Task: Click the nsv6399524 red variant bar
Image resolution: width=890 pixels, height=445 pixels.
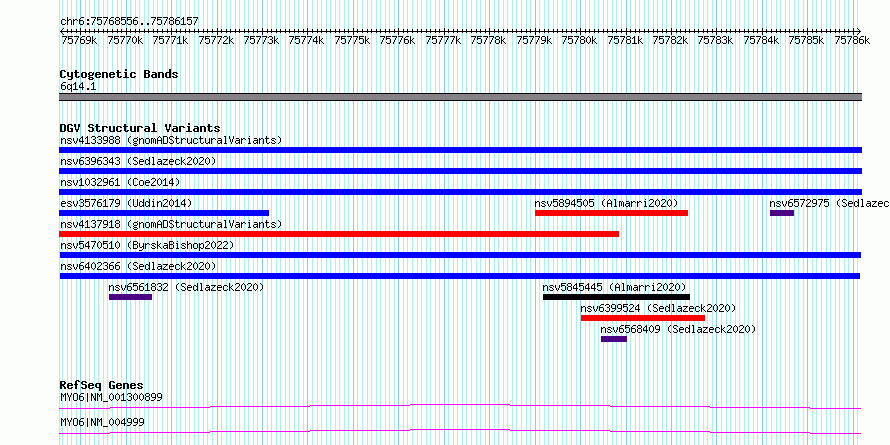Action: pos(643,318)
